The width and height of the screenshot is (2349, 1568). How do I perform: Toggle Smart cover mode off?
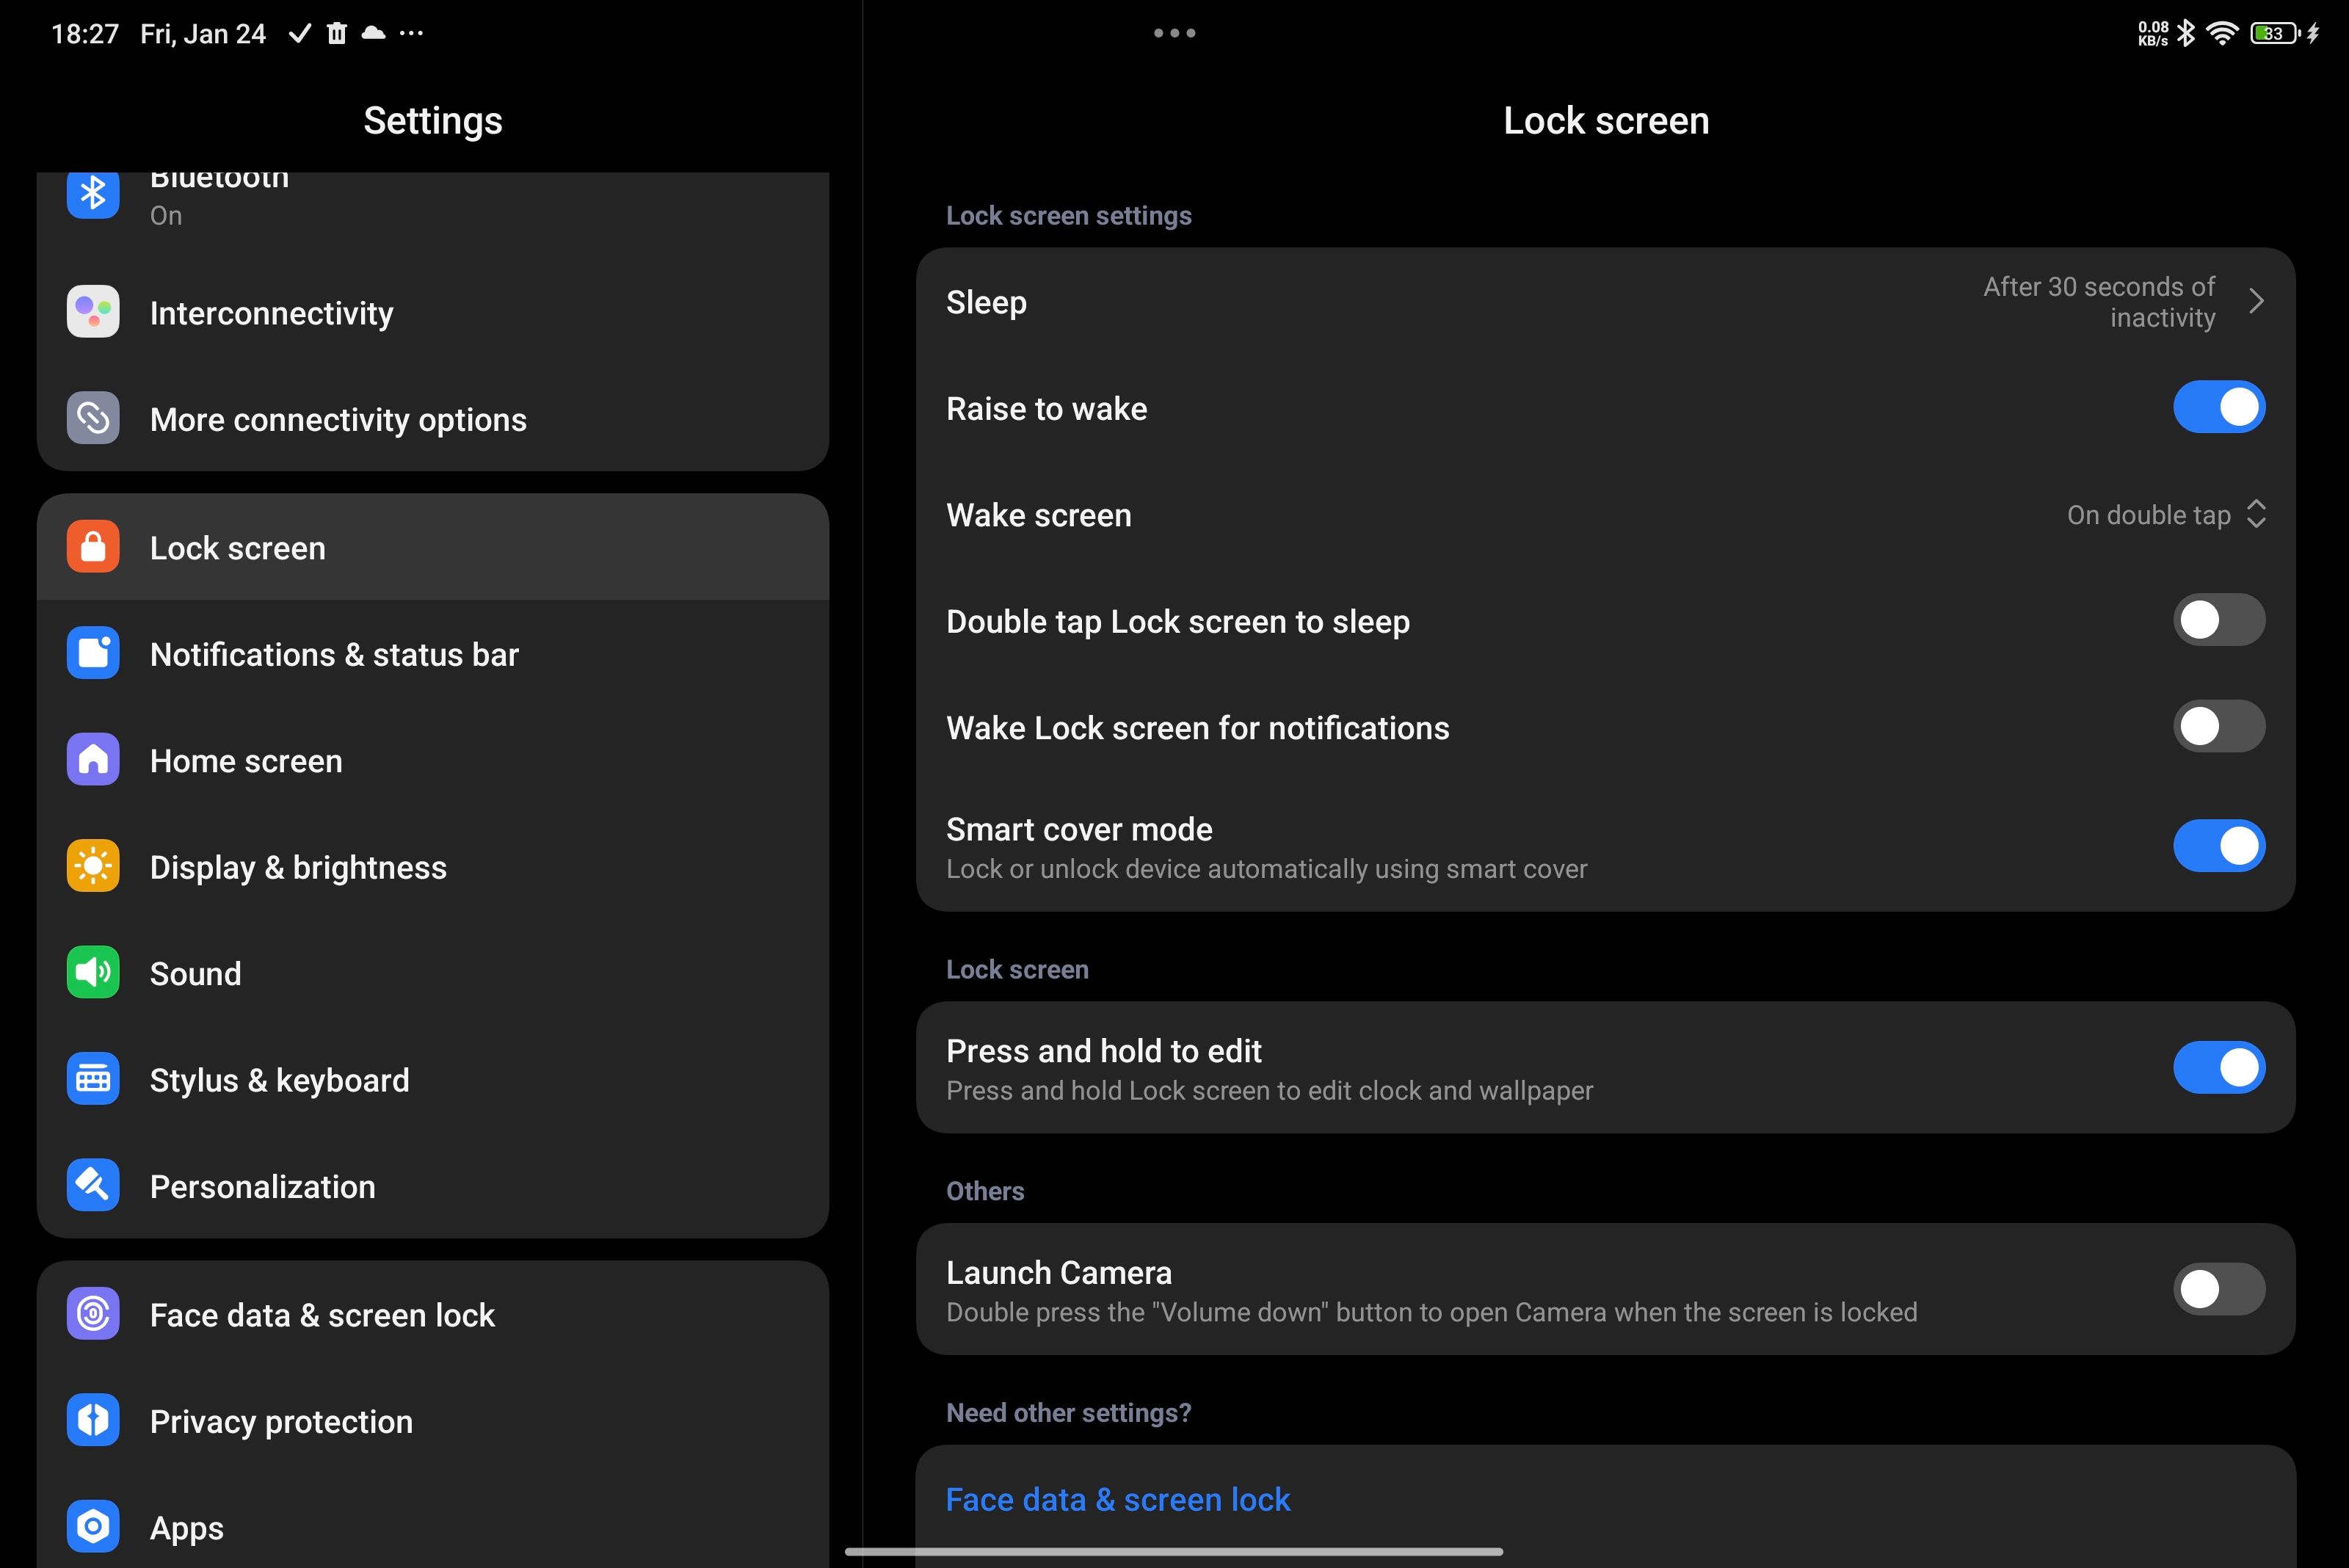click(x=2218, y=845)
